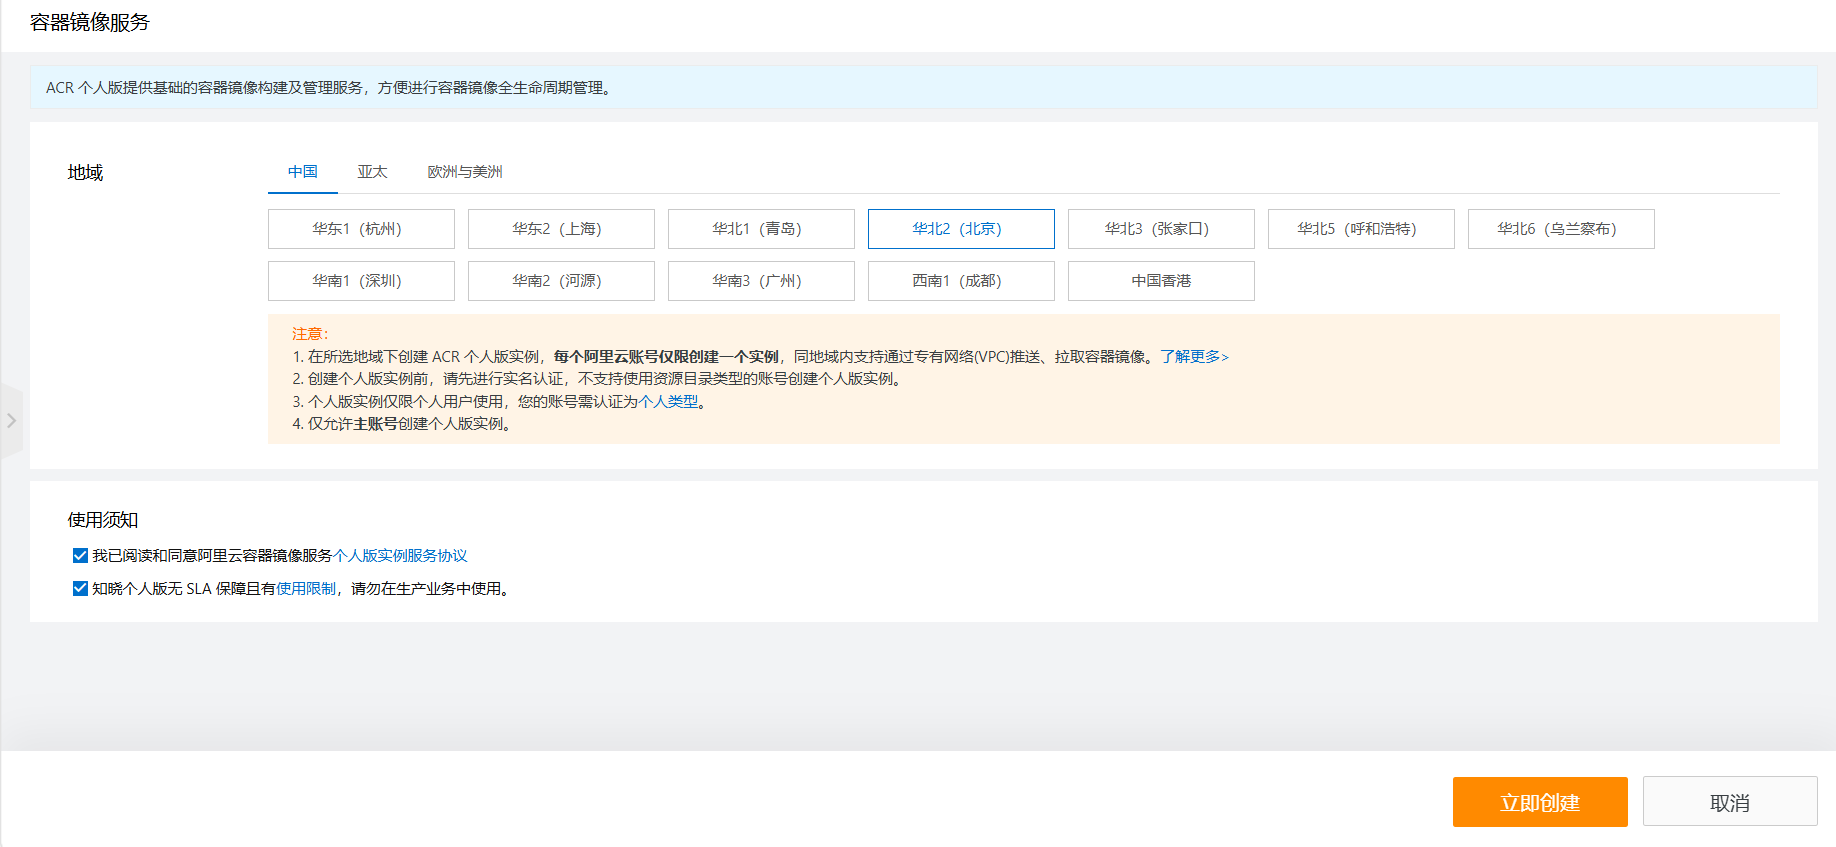The height and width of the screenshot is (847, 1836).
Task: Click the 使用须知 section heading
Action: [103, 520]
